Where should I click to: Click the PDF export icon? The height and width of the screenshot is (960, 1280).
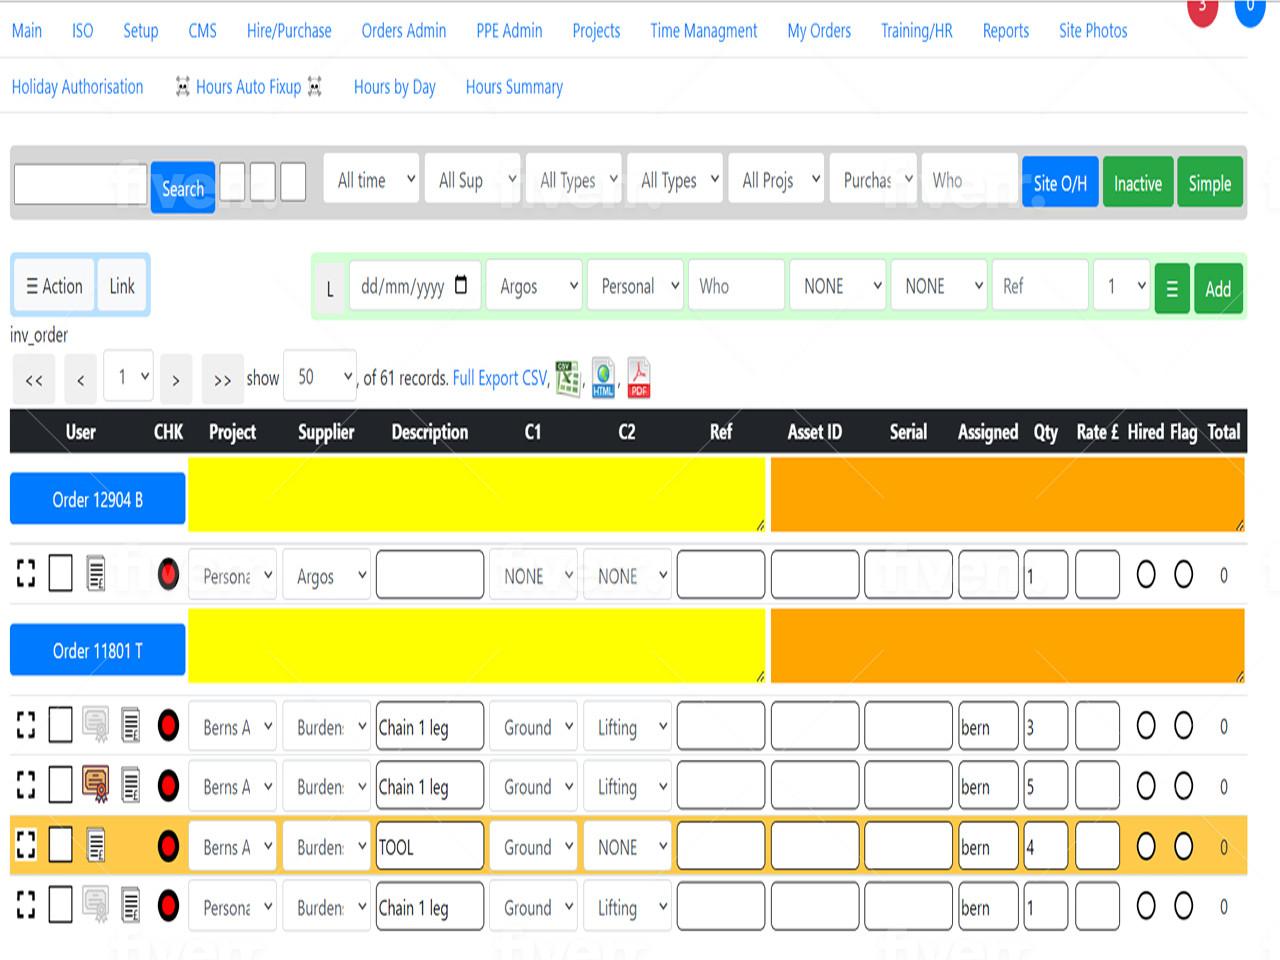(638, 378)
